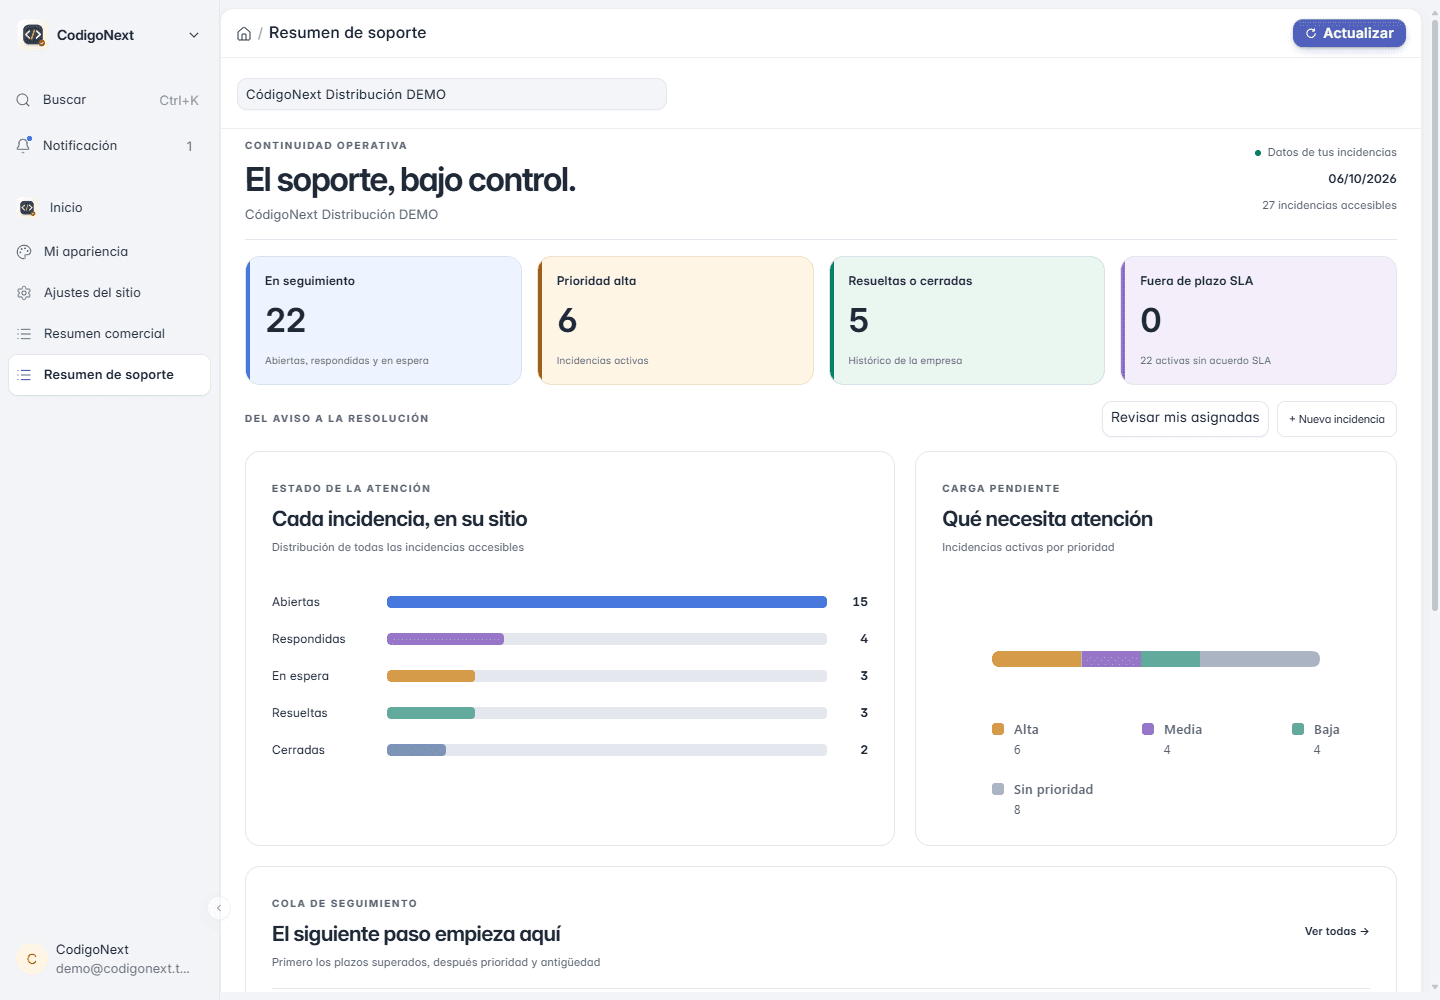Click the Baja green legend swatch
The image size is (1440, 1000).
click(x=1298, y=729)
